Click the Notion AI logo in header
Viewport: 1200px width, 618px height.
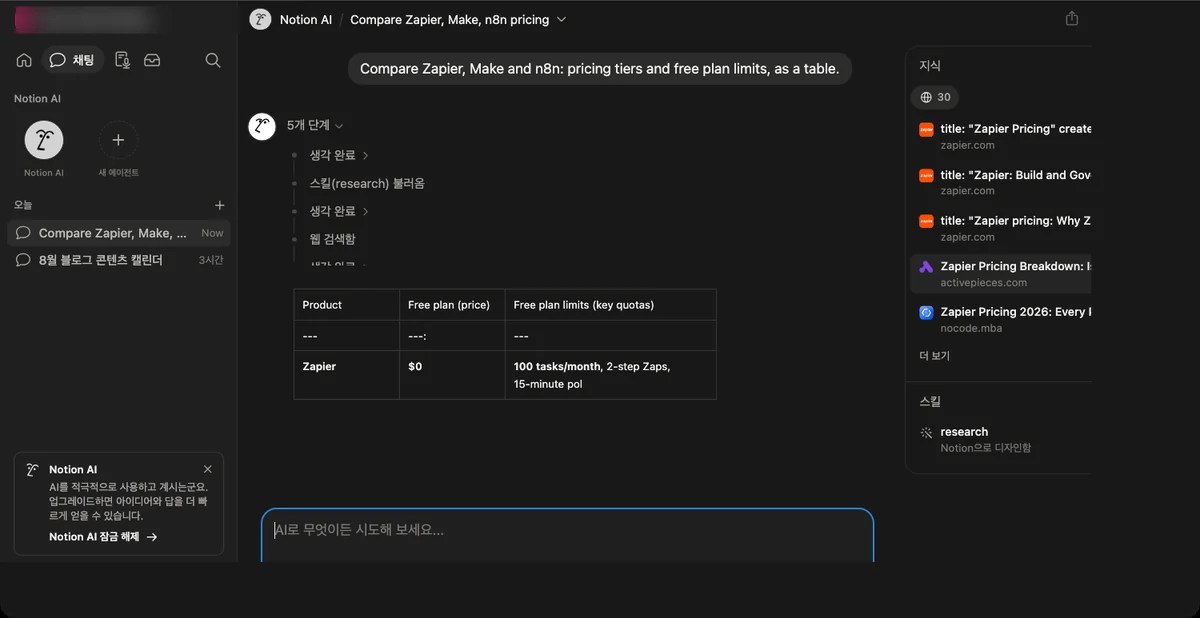pos(260,19)
